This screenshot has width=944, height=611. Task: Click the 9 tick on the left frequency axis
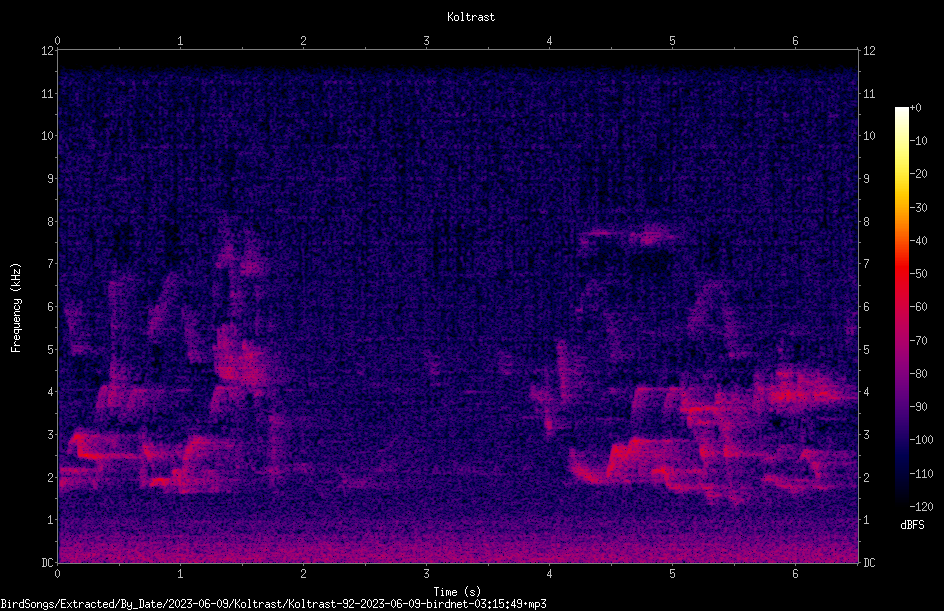pos(50,179)
